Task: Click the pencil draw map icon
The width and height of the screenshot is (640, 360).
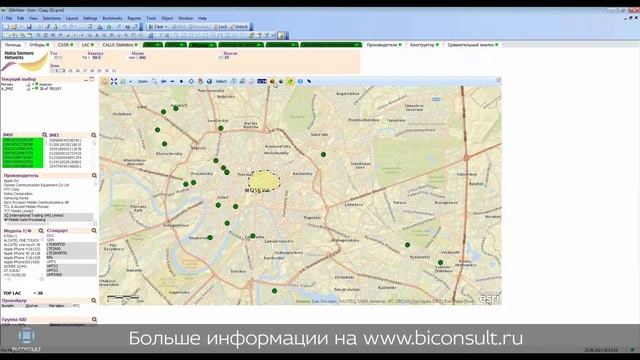Action: 309,81
